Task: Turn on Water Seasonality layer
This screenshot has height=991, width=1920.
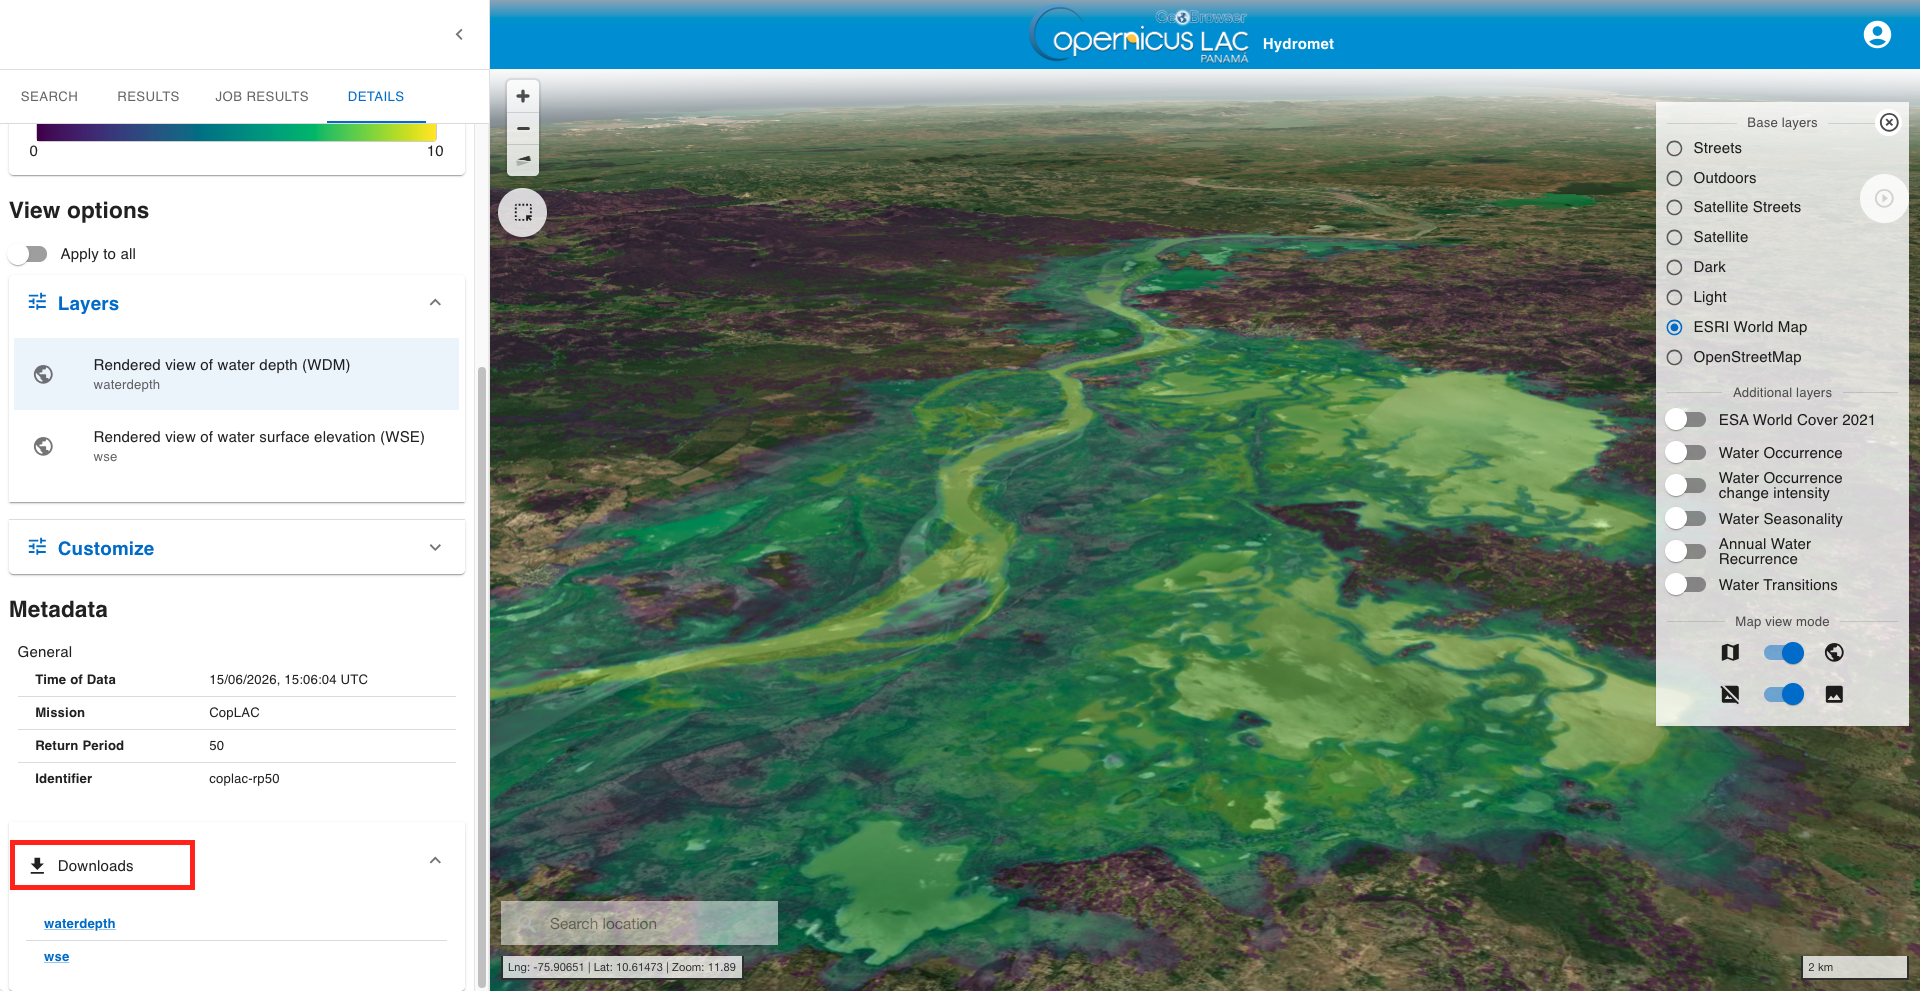Action: (x=1686, y=519)
